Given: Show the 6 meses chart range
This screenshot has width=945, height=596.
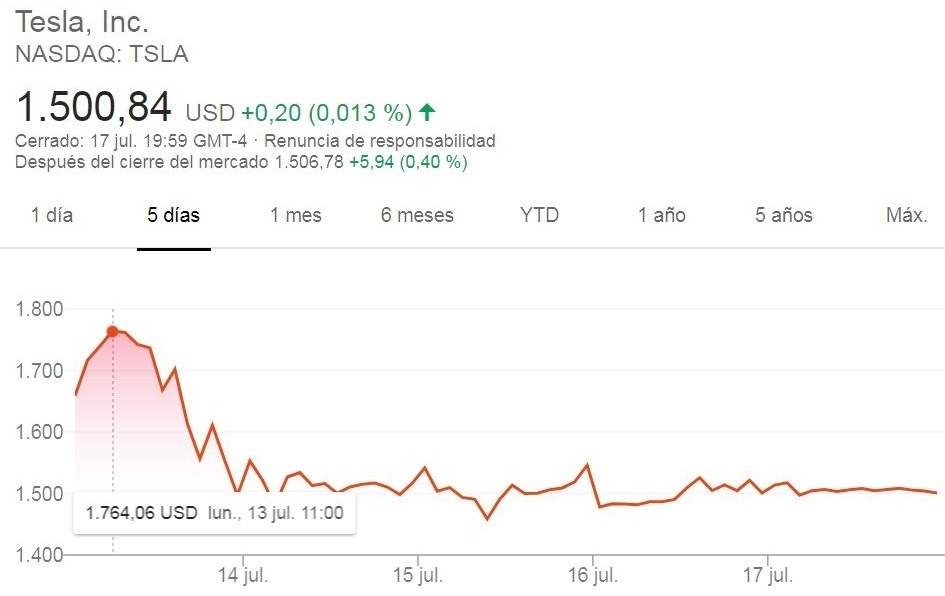Looking at the screenshot, I should pyautogui.click(x=417, y=215).
